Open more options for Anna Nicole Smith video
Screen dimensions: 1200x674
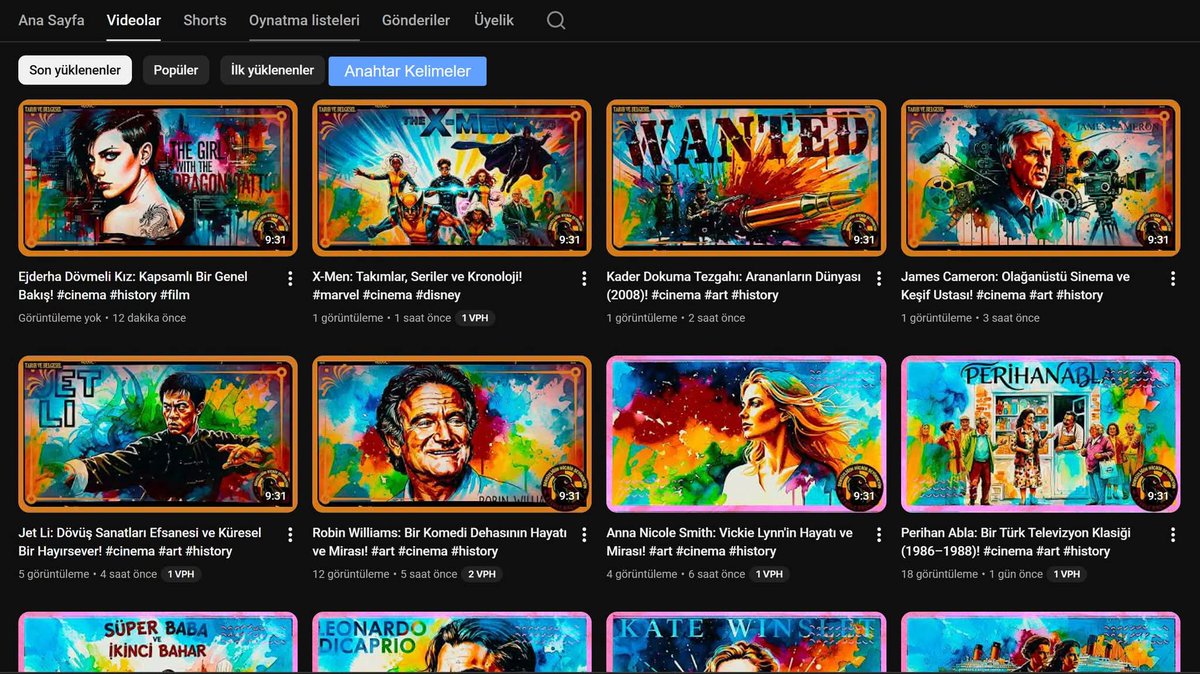[x=879, y=534]
